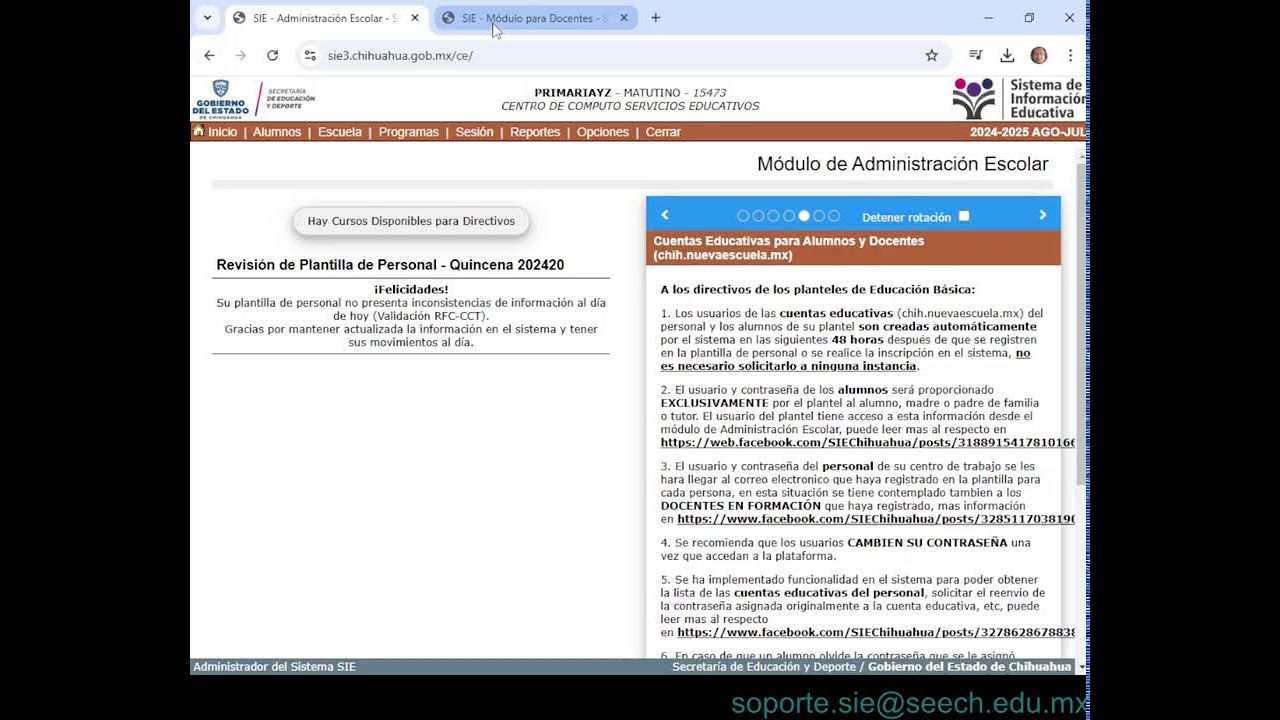1280x720 pixels.
Task: Select the seventh carousel slide dot
Action: coord(834,216)
